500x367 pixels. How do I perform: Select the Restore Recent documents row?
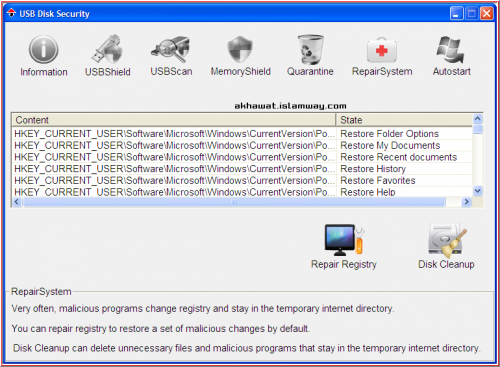(x=242, y=157)
